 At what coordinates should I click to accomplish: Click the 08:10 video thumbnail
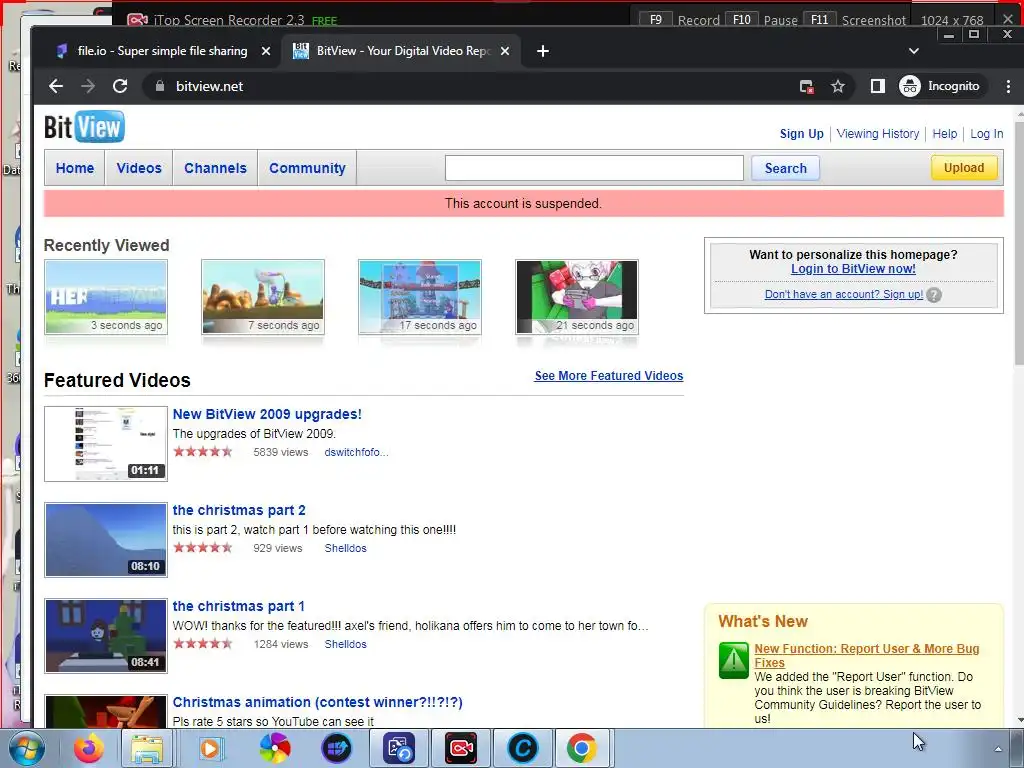pos(106,540)
